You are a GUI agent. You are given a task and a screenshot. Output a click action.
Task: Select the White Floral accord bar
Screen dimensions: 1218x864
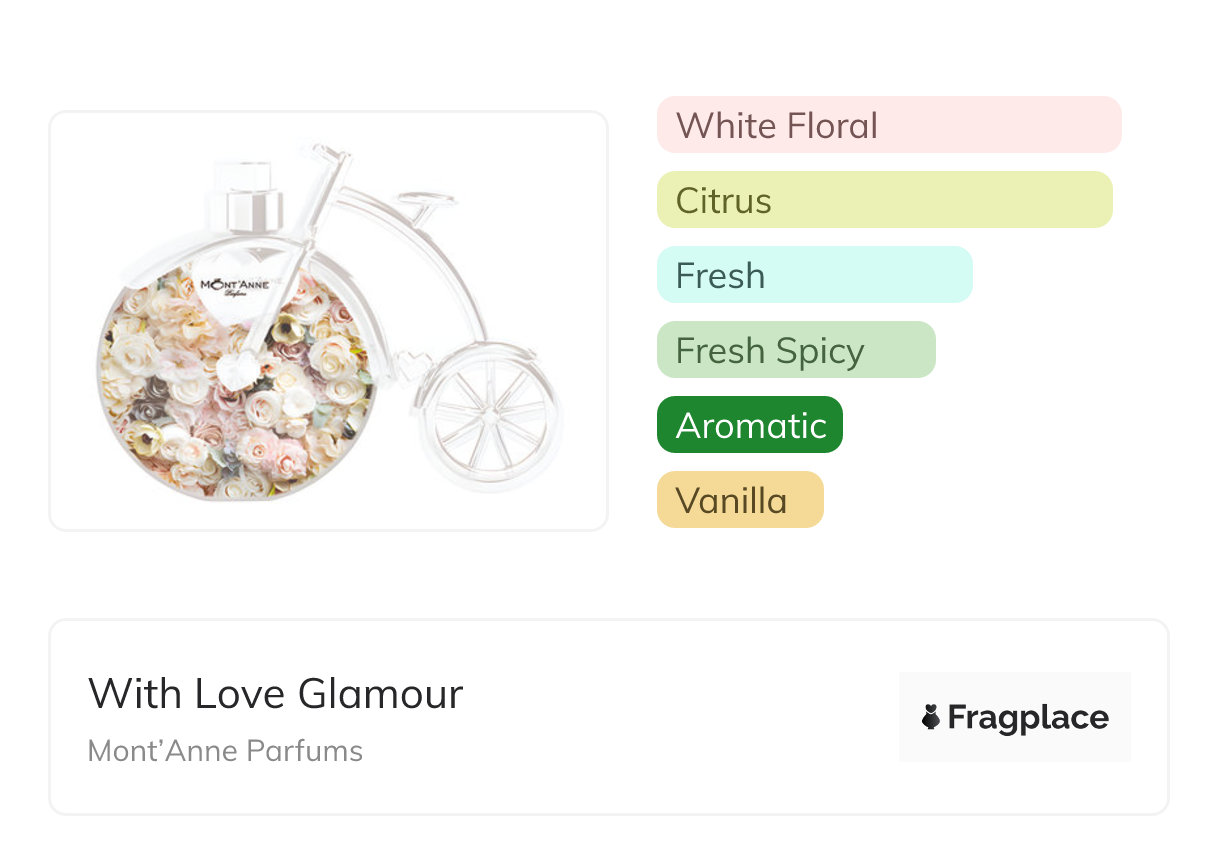pos(888,125)
